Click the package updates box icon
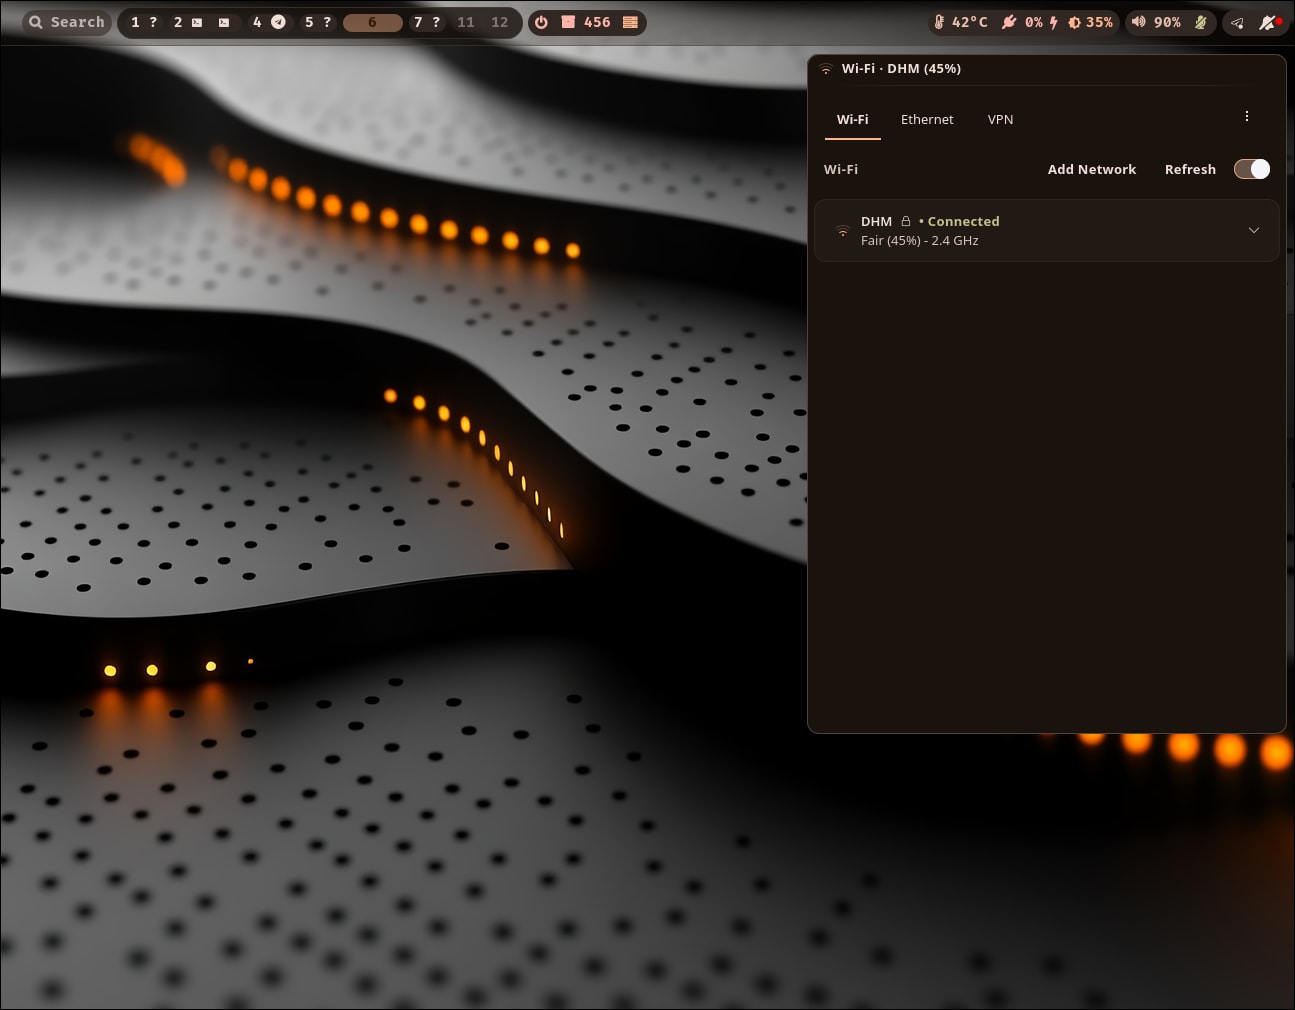The image size is (1295, 1010). point(568,22)
